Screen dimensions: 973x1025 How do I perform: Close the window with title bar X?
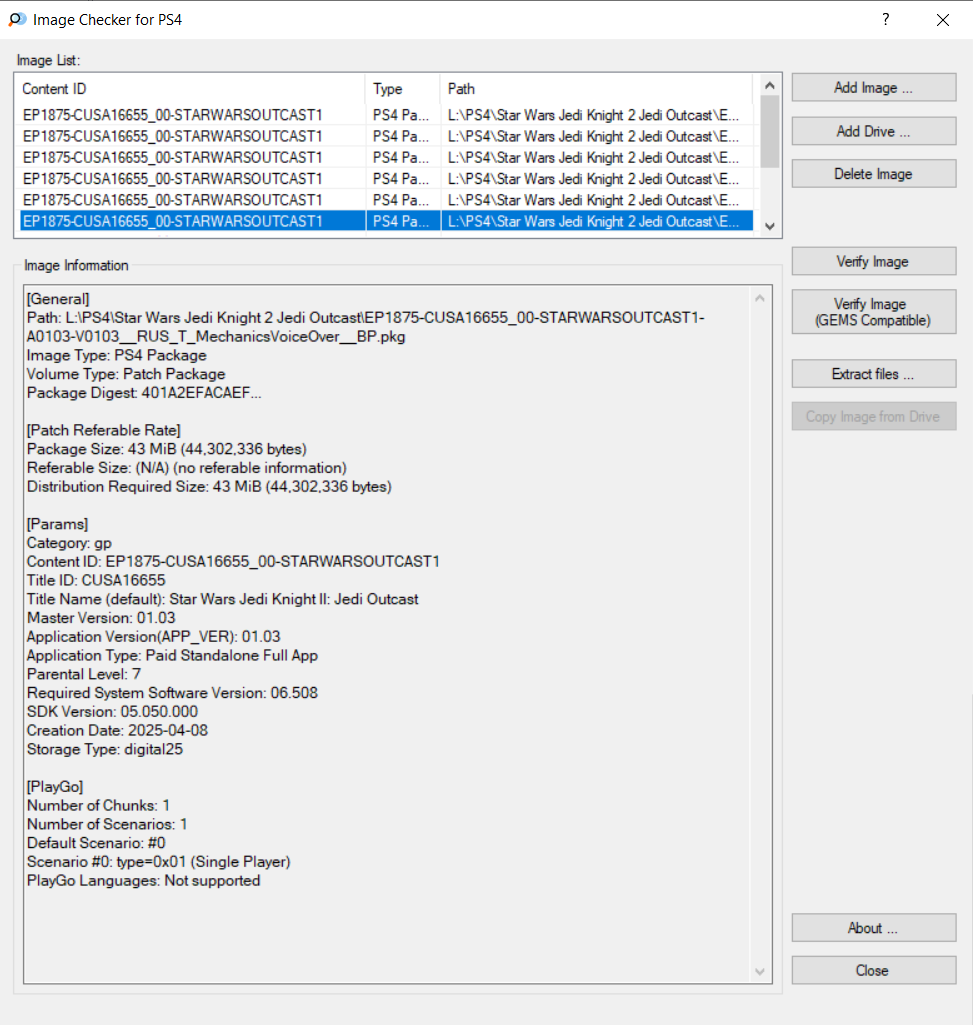[942, 20]
